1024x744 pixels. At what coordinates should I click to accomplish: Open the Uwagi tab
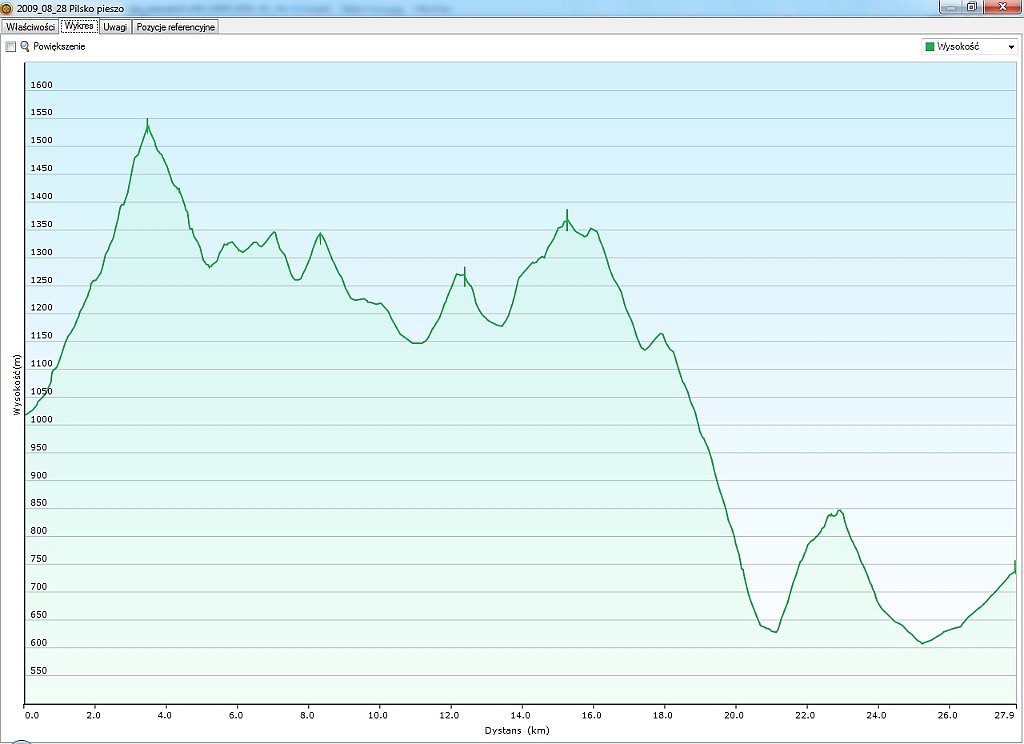tap(115, 27)
